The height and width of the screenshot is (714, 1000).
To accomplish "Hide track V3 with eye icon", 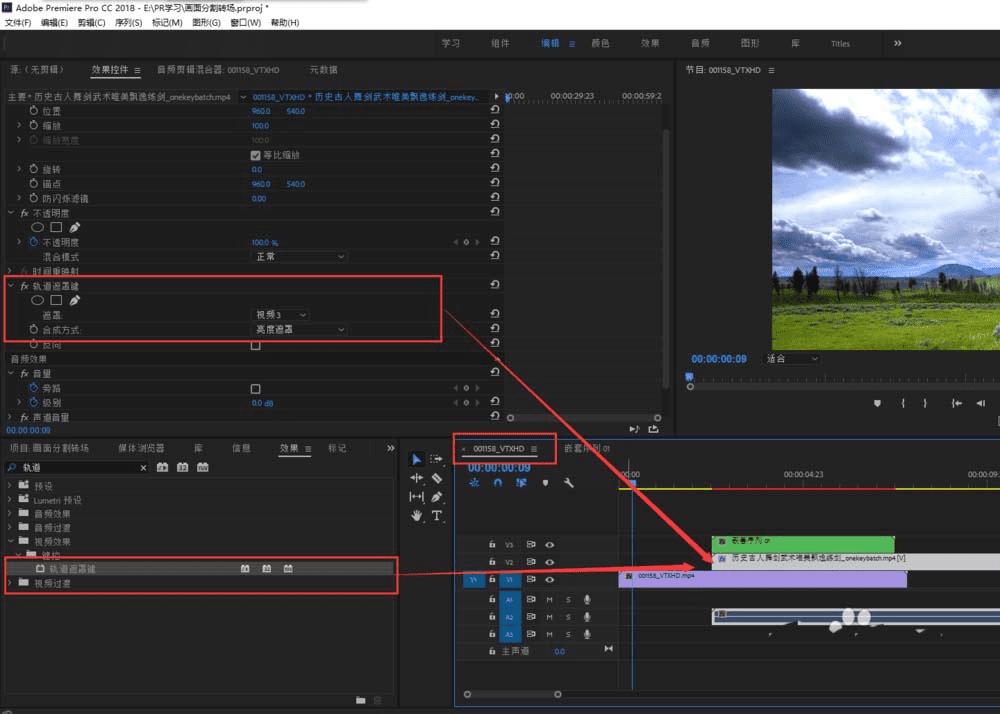I will point(549,545).
